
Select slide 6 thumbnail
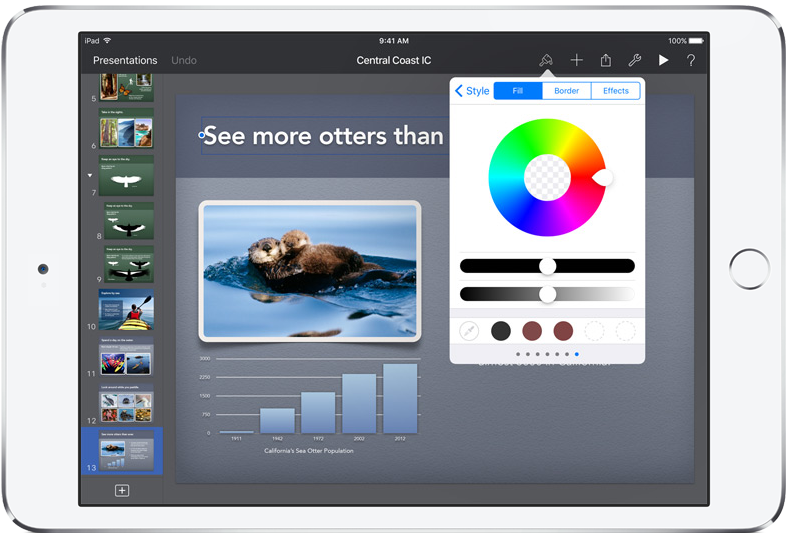pos(126,128)
